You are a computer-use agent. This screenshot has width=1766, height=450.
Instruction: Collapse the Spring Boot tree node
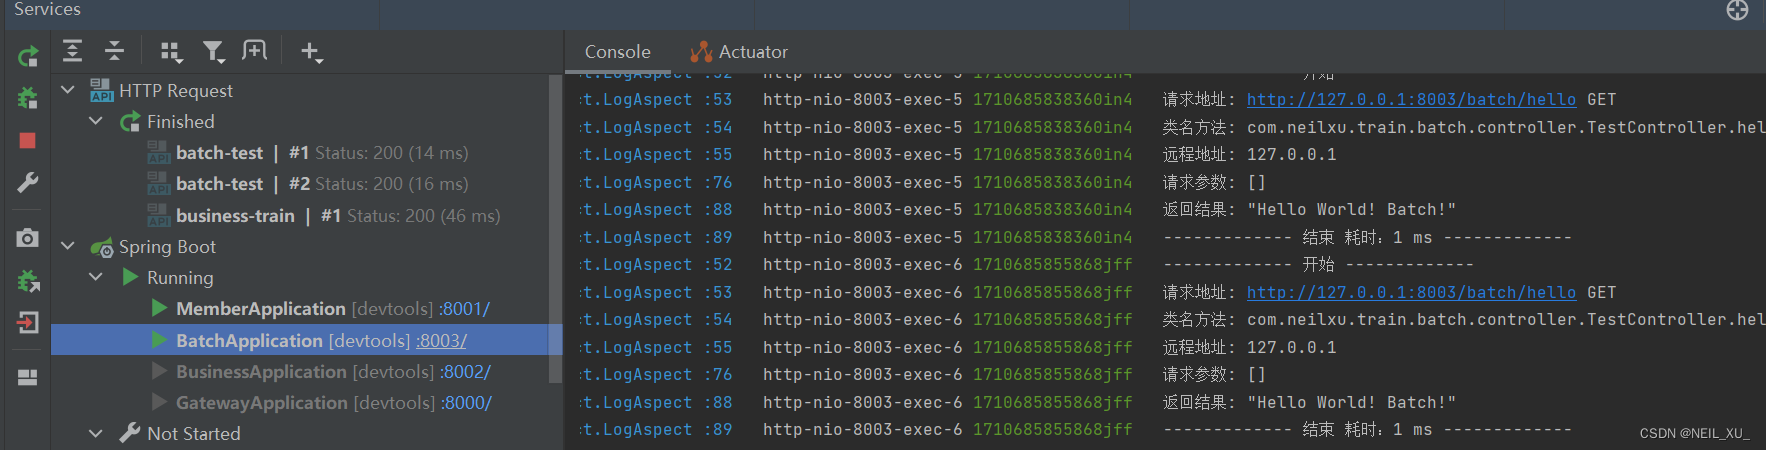pyautogui.click(x=68, y=246)
